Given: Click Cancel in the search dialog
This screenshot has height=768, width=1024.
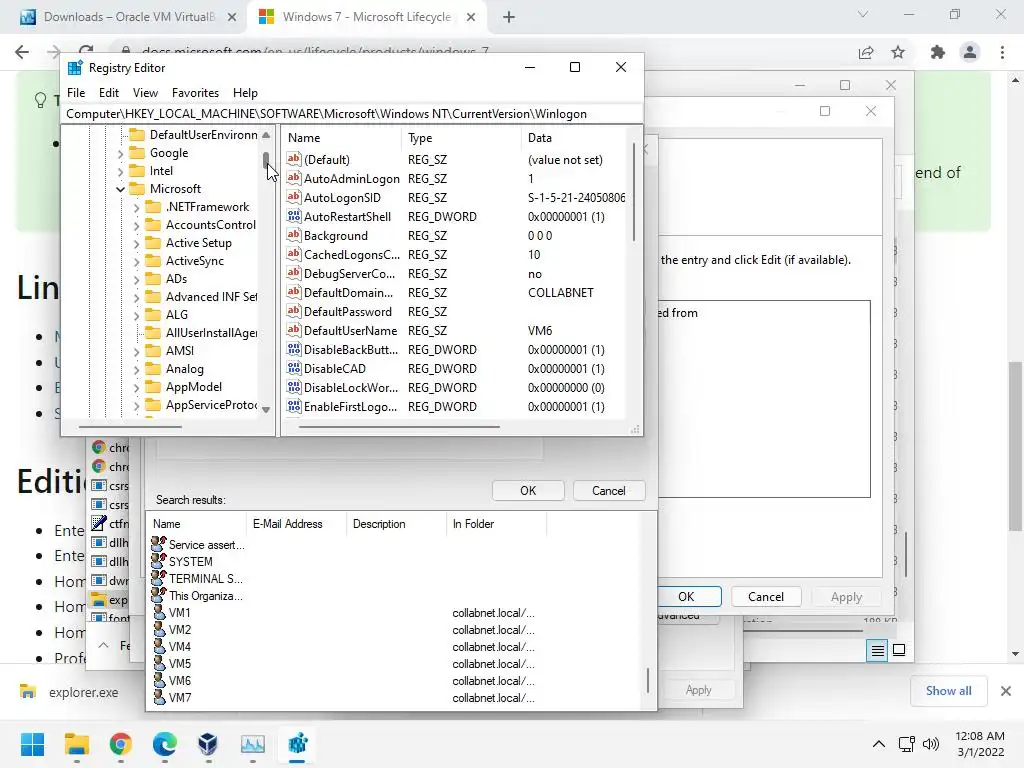Looking at the screenshot, I should pos(609,490).
